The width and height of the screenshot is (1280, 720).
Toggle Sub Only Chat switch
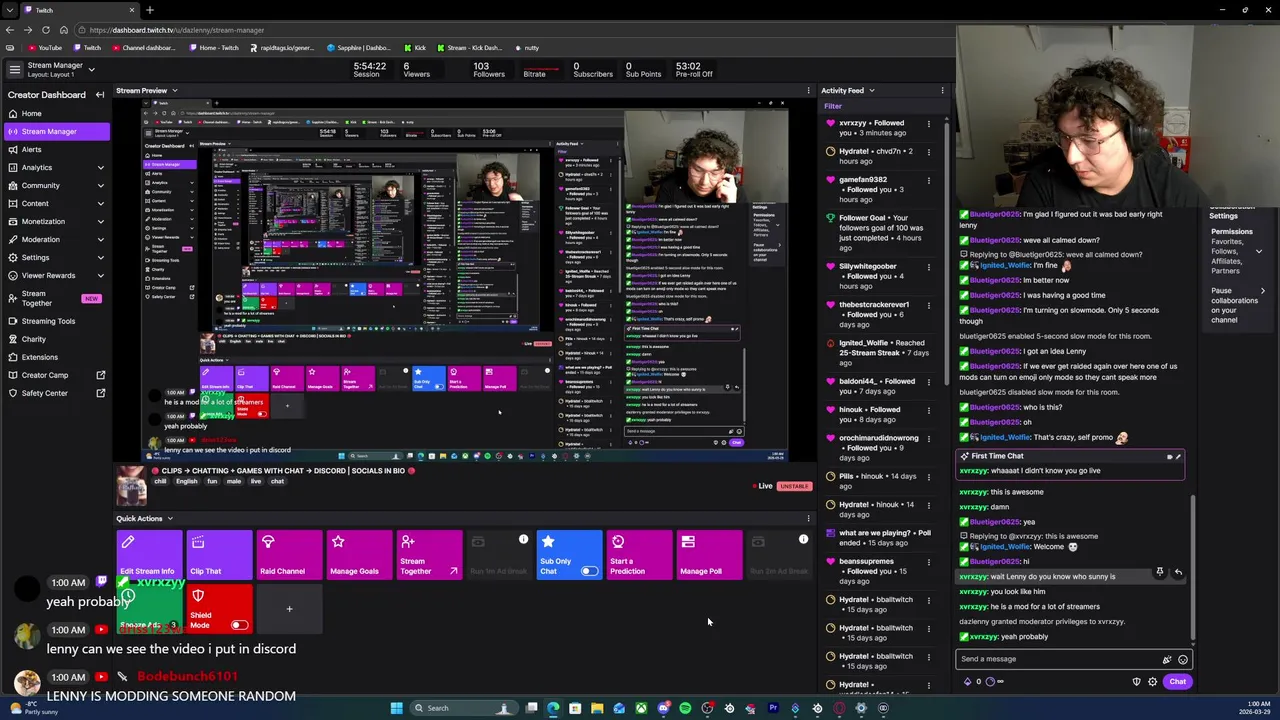tap(589, 571)
